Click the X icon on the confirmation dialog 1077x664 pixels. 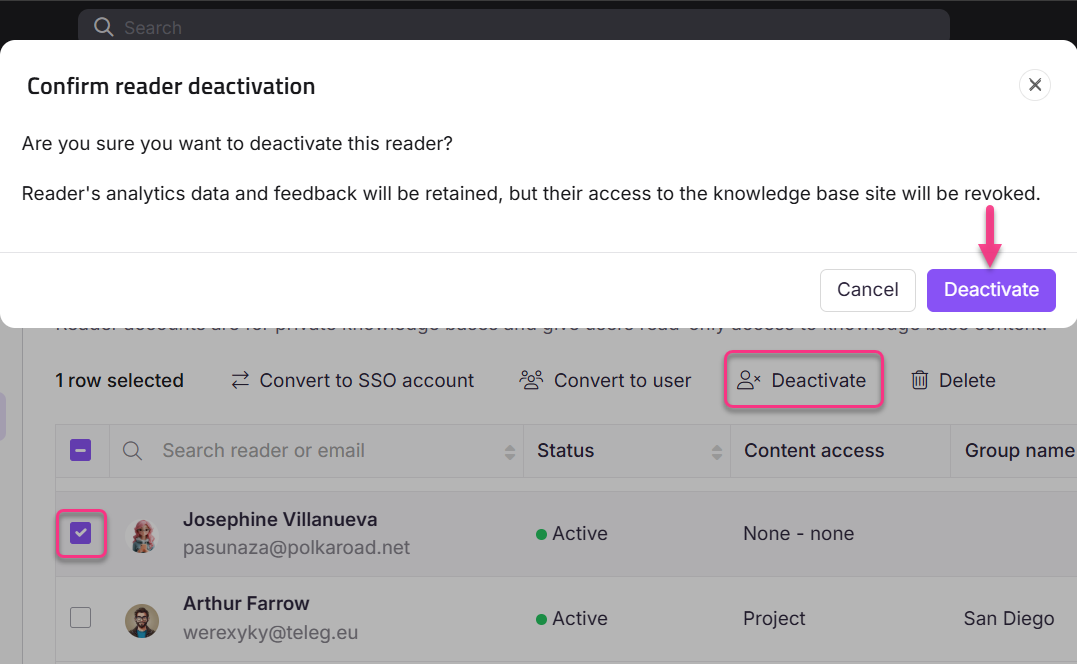1035,85
